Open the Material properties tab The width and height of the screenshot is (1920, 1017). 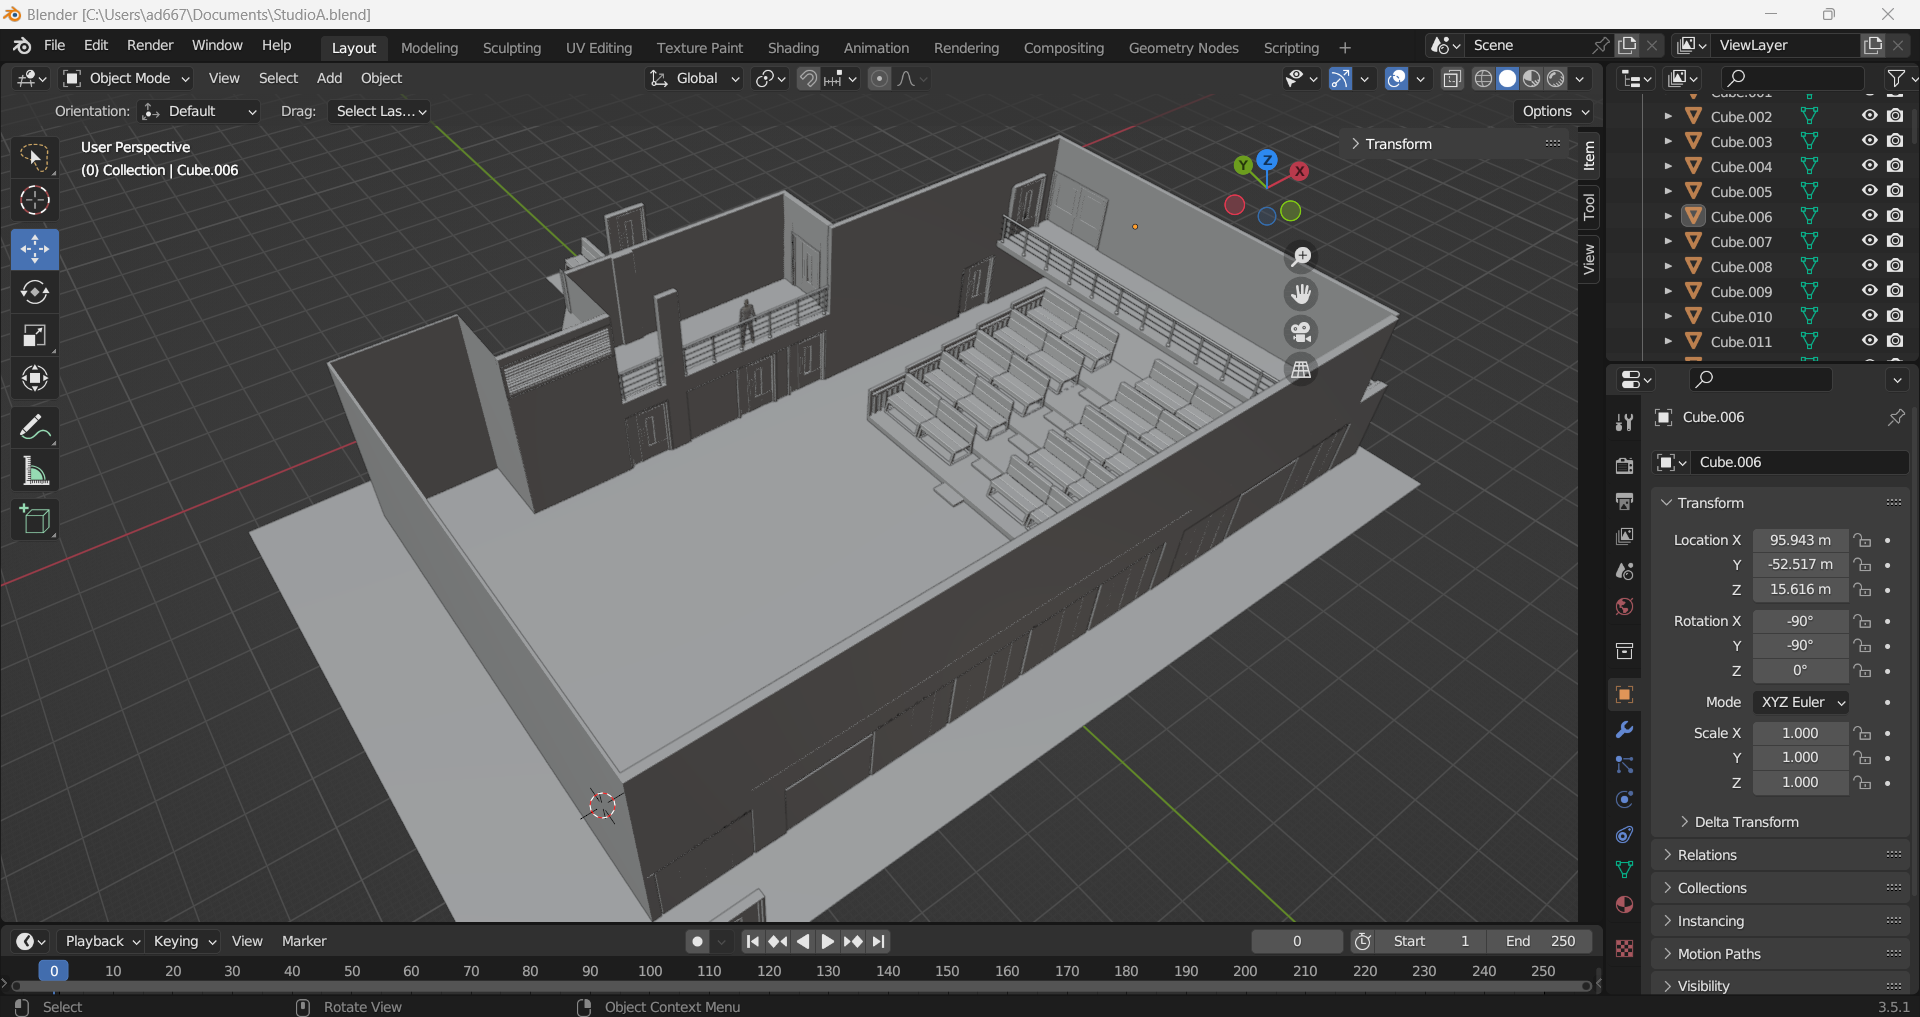point(1624,905)
